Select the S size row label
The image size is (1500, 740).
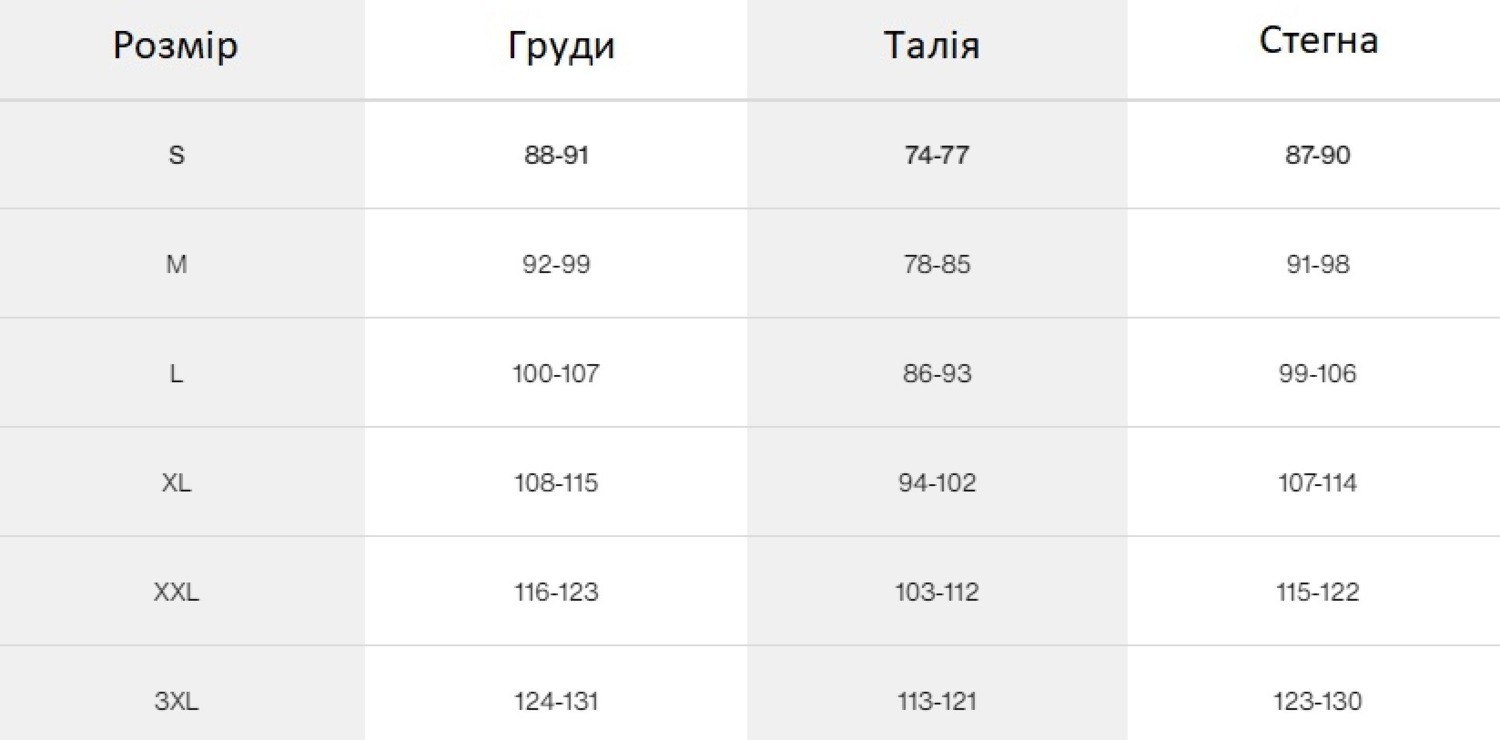(x=177, y=156)
